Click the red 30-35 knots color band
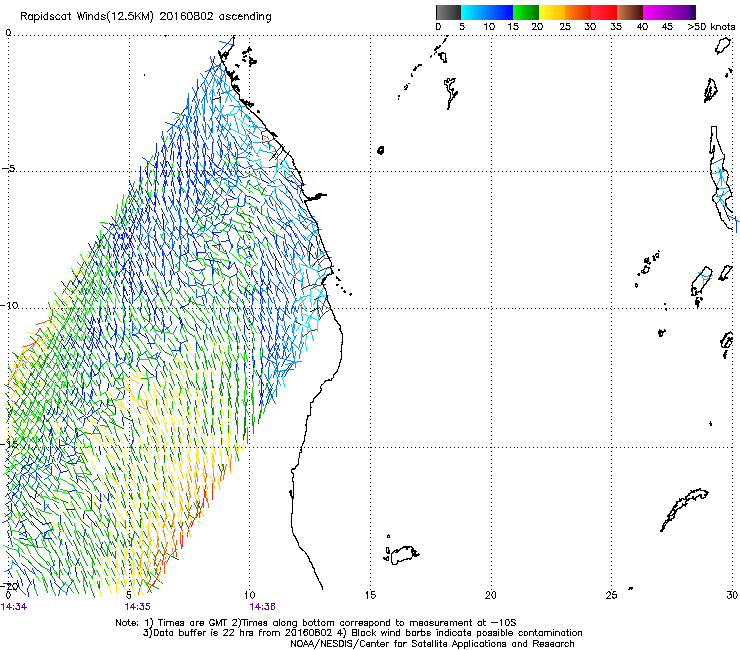740x650 pixels. (604, 12)
